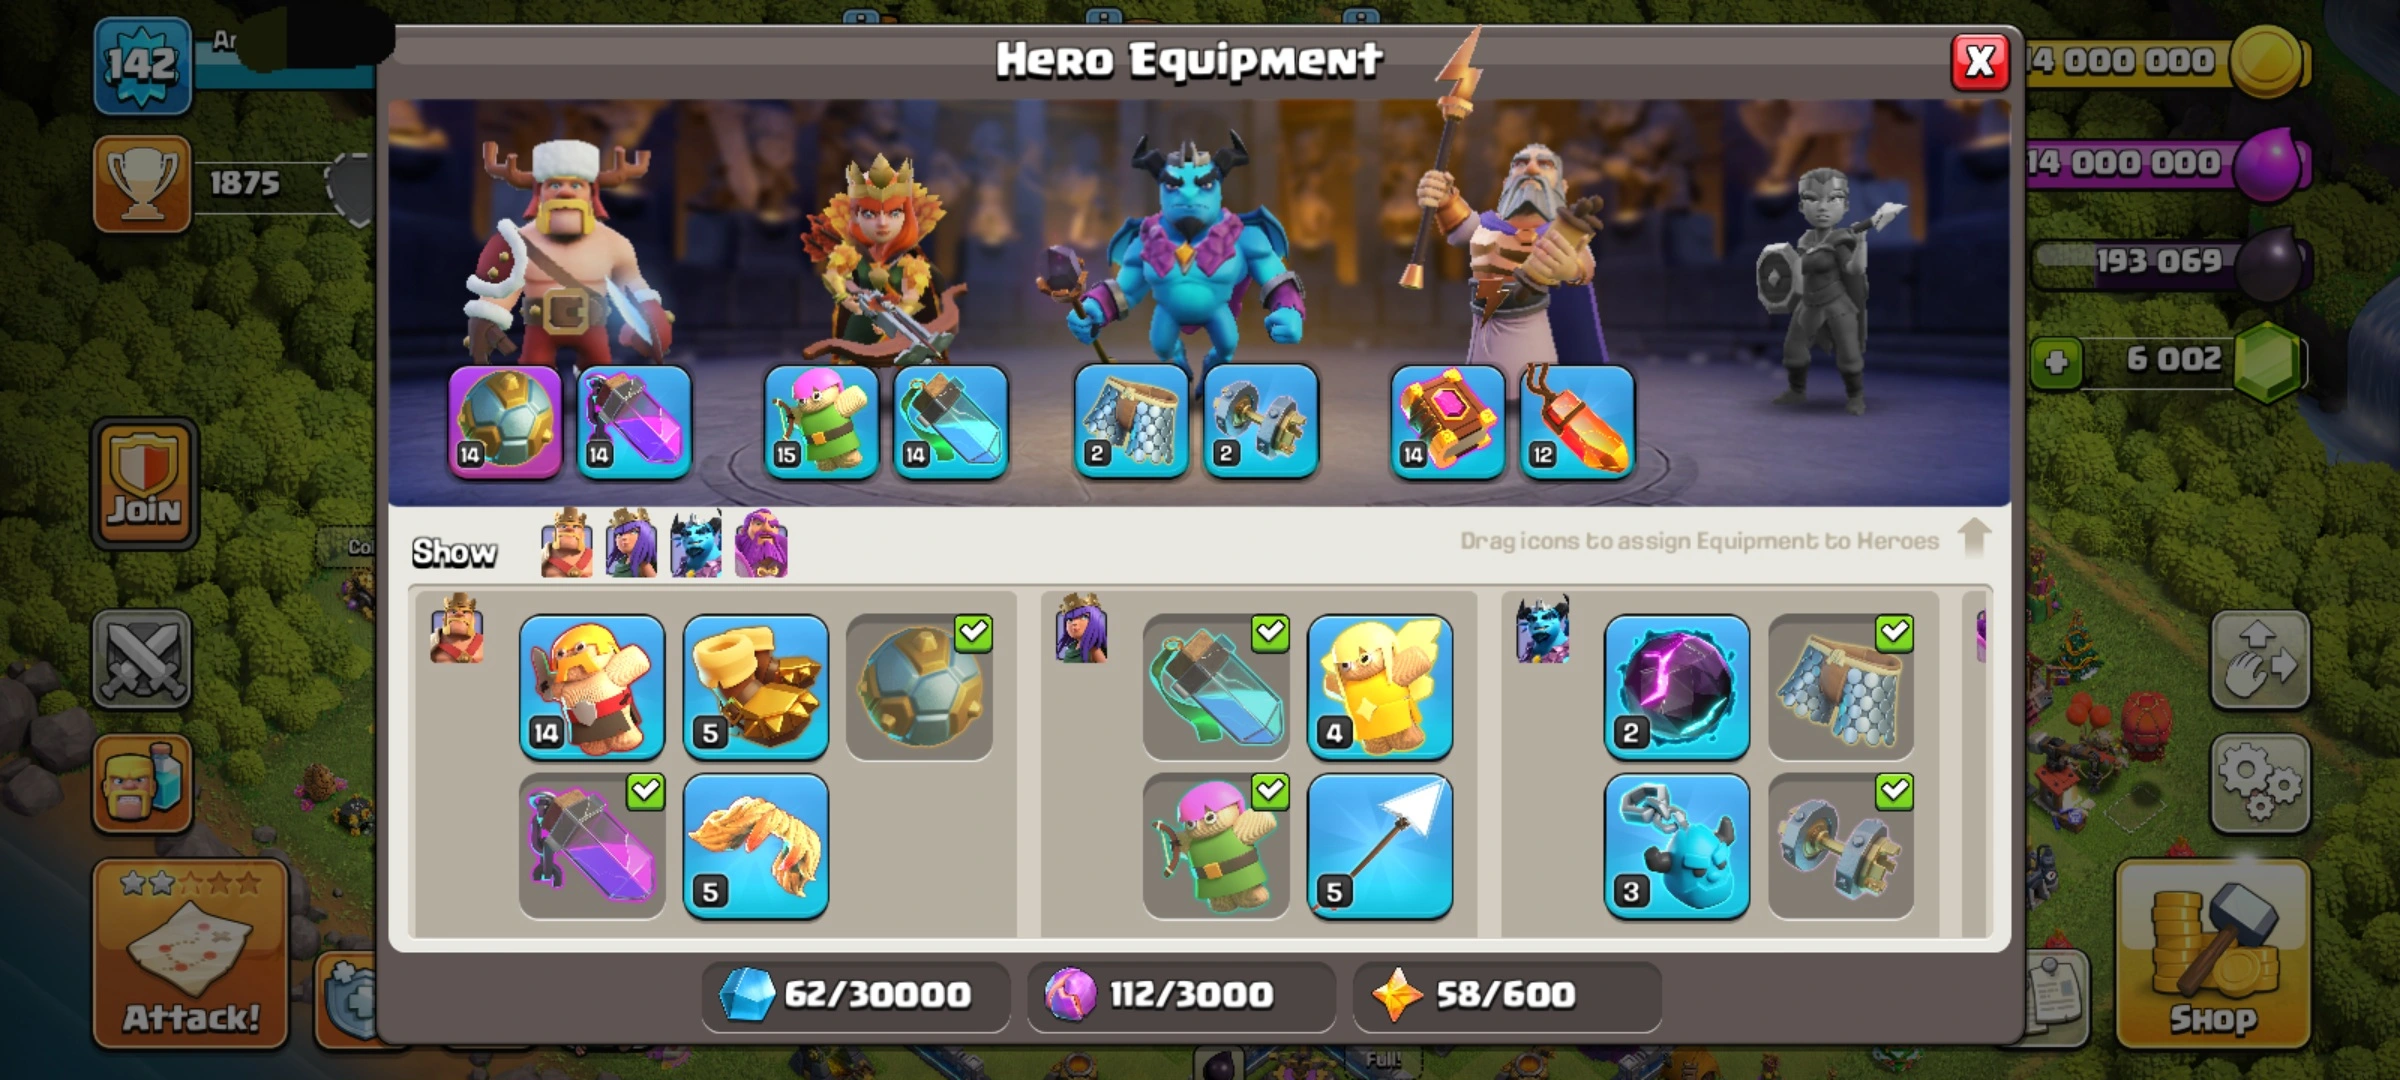Unequip the checked dumbbell equipment in Minion Prince list

click(1841, 846)
